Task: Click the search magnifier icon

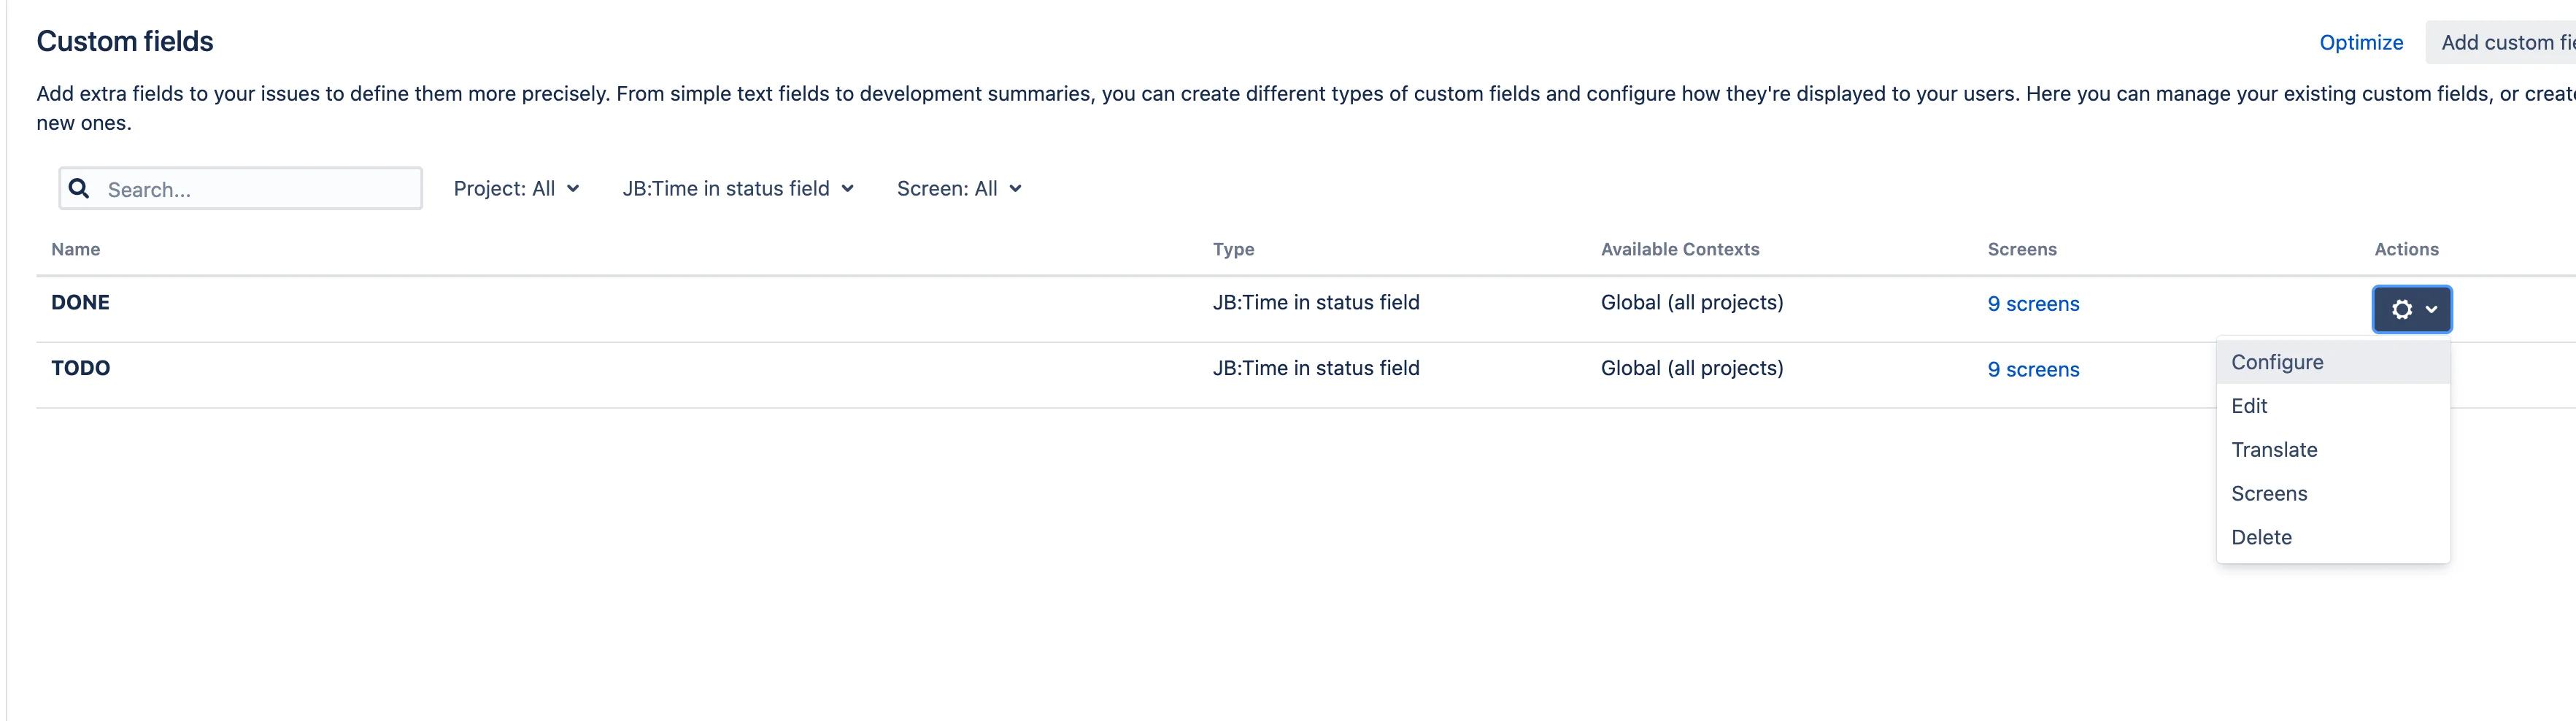Action: pyautogui.click(x=79, y=188)
